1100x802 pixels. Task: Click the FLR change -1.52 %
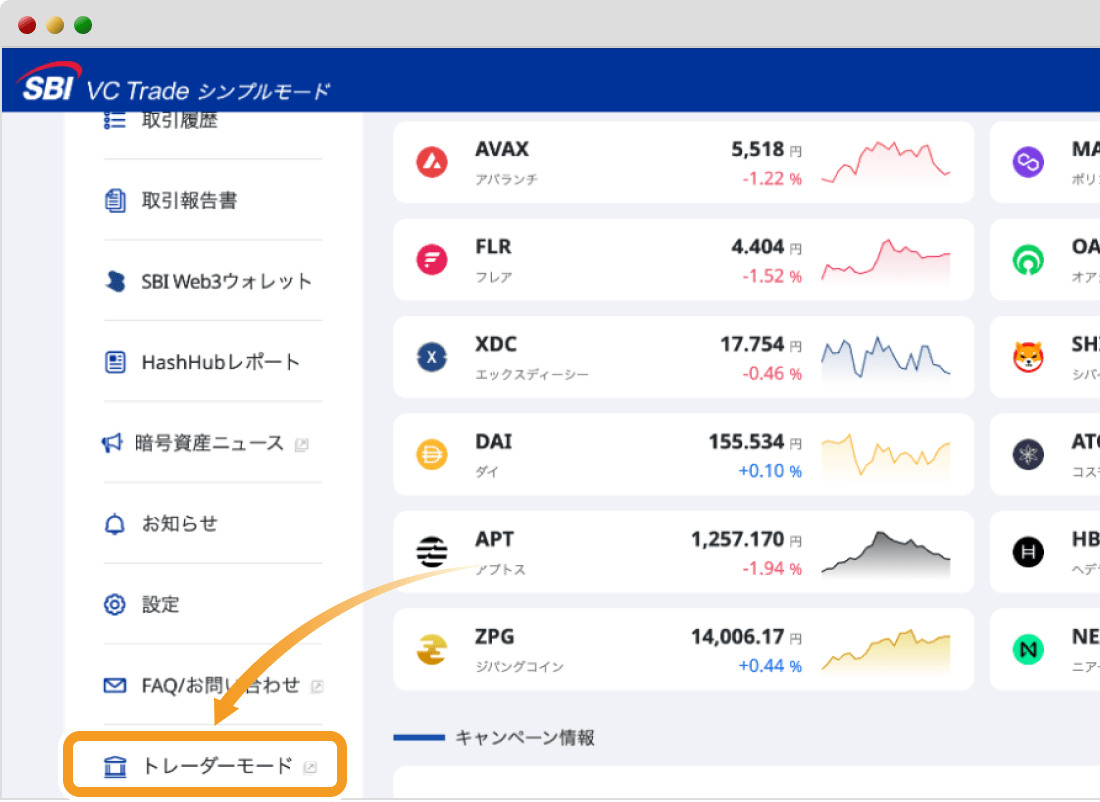pos(772,276)
